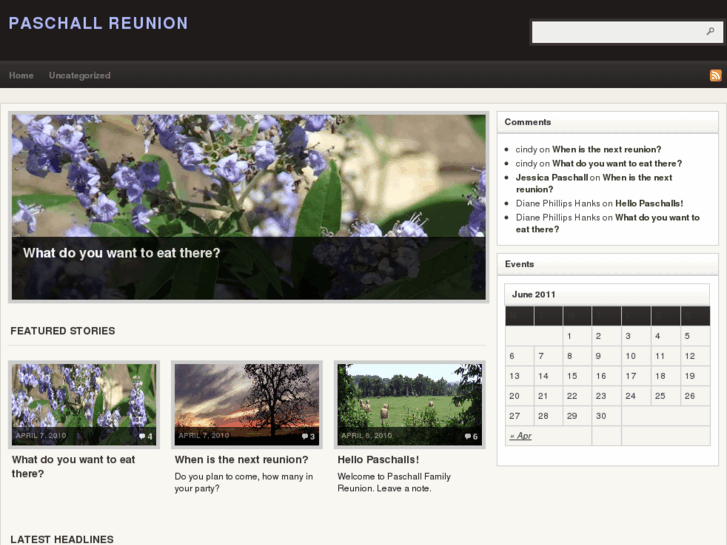Click comment bubble showing 4 comments
727x545 pixels.
(x=142, y=436)
